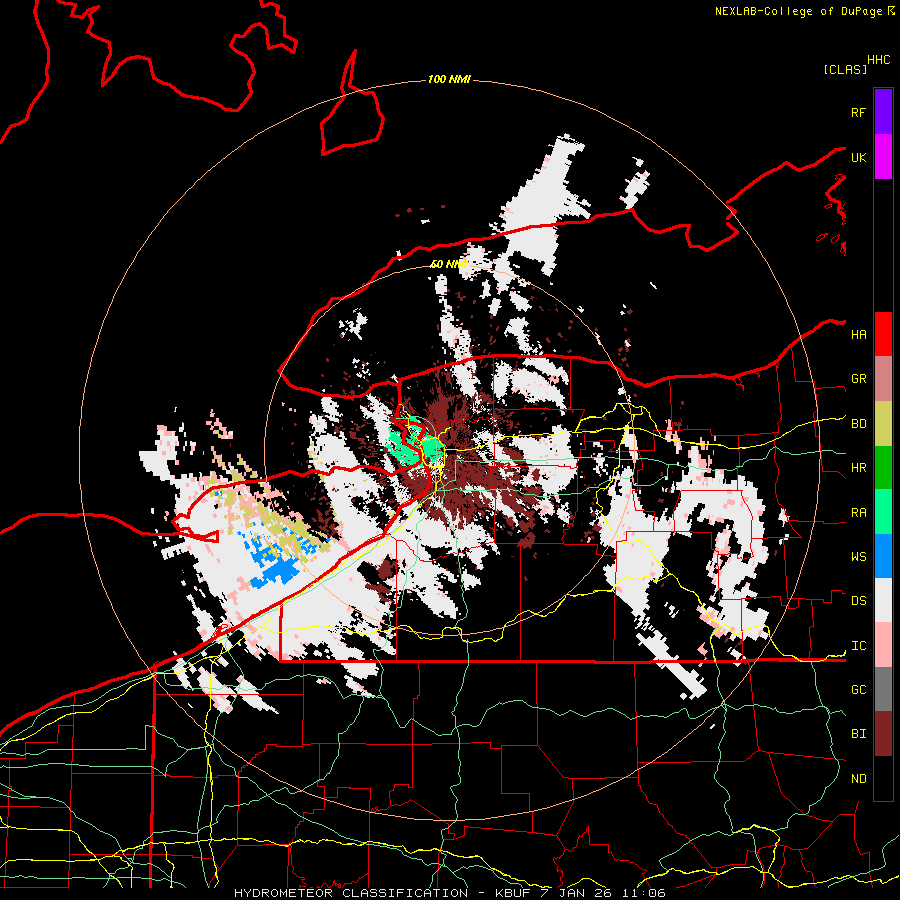The height and width of the screenshot is (900, 900).
Task: Click the BD legend label
Action: pos(858,424)
